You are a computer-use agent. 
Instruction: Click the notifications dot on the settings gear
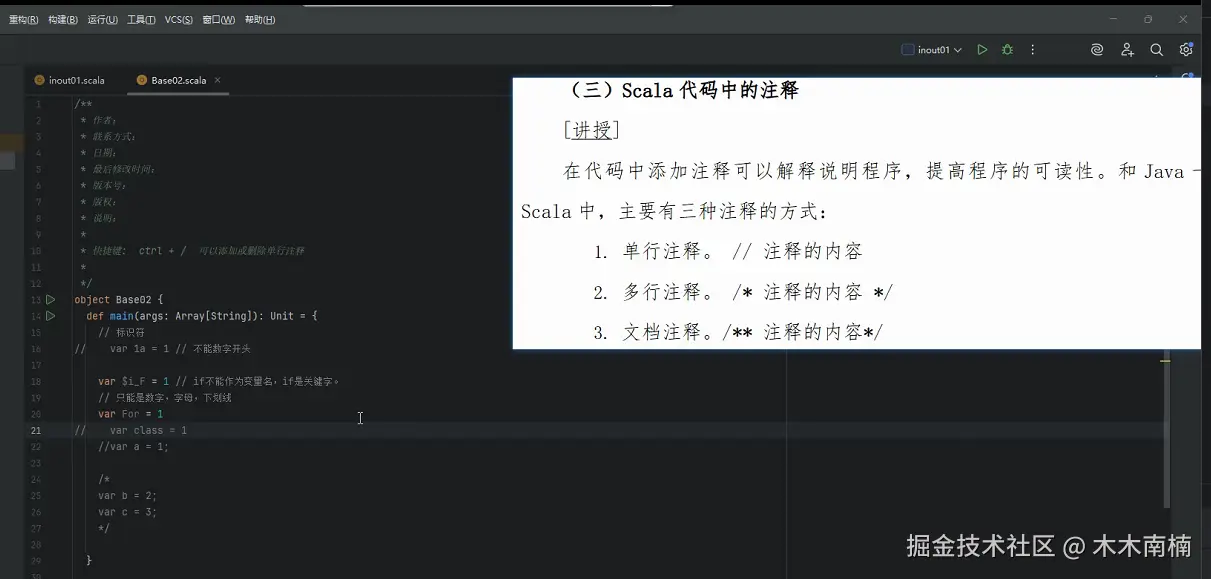coord(1191,43)
